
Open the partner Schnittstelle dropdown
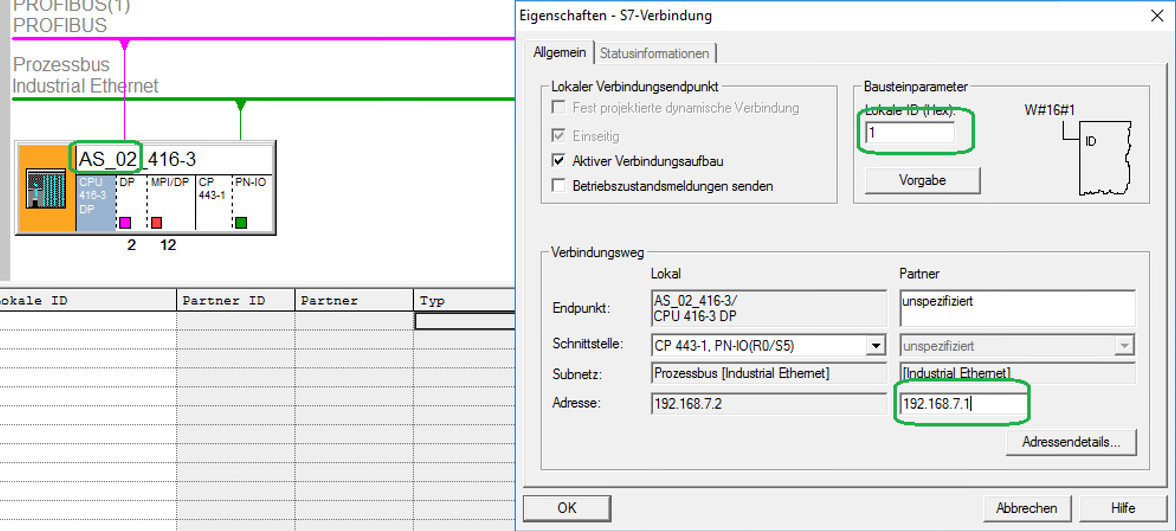pos(1124,346)
